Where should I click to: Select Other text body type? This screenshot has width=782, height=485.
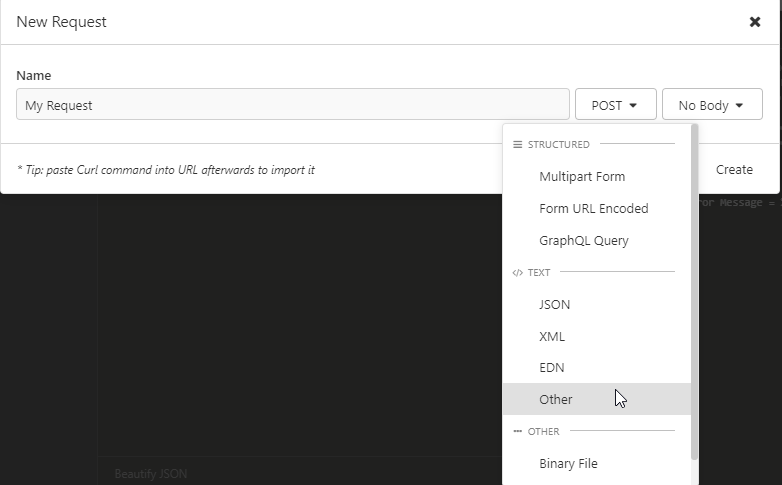596,399
